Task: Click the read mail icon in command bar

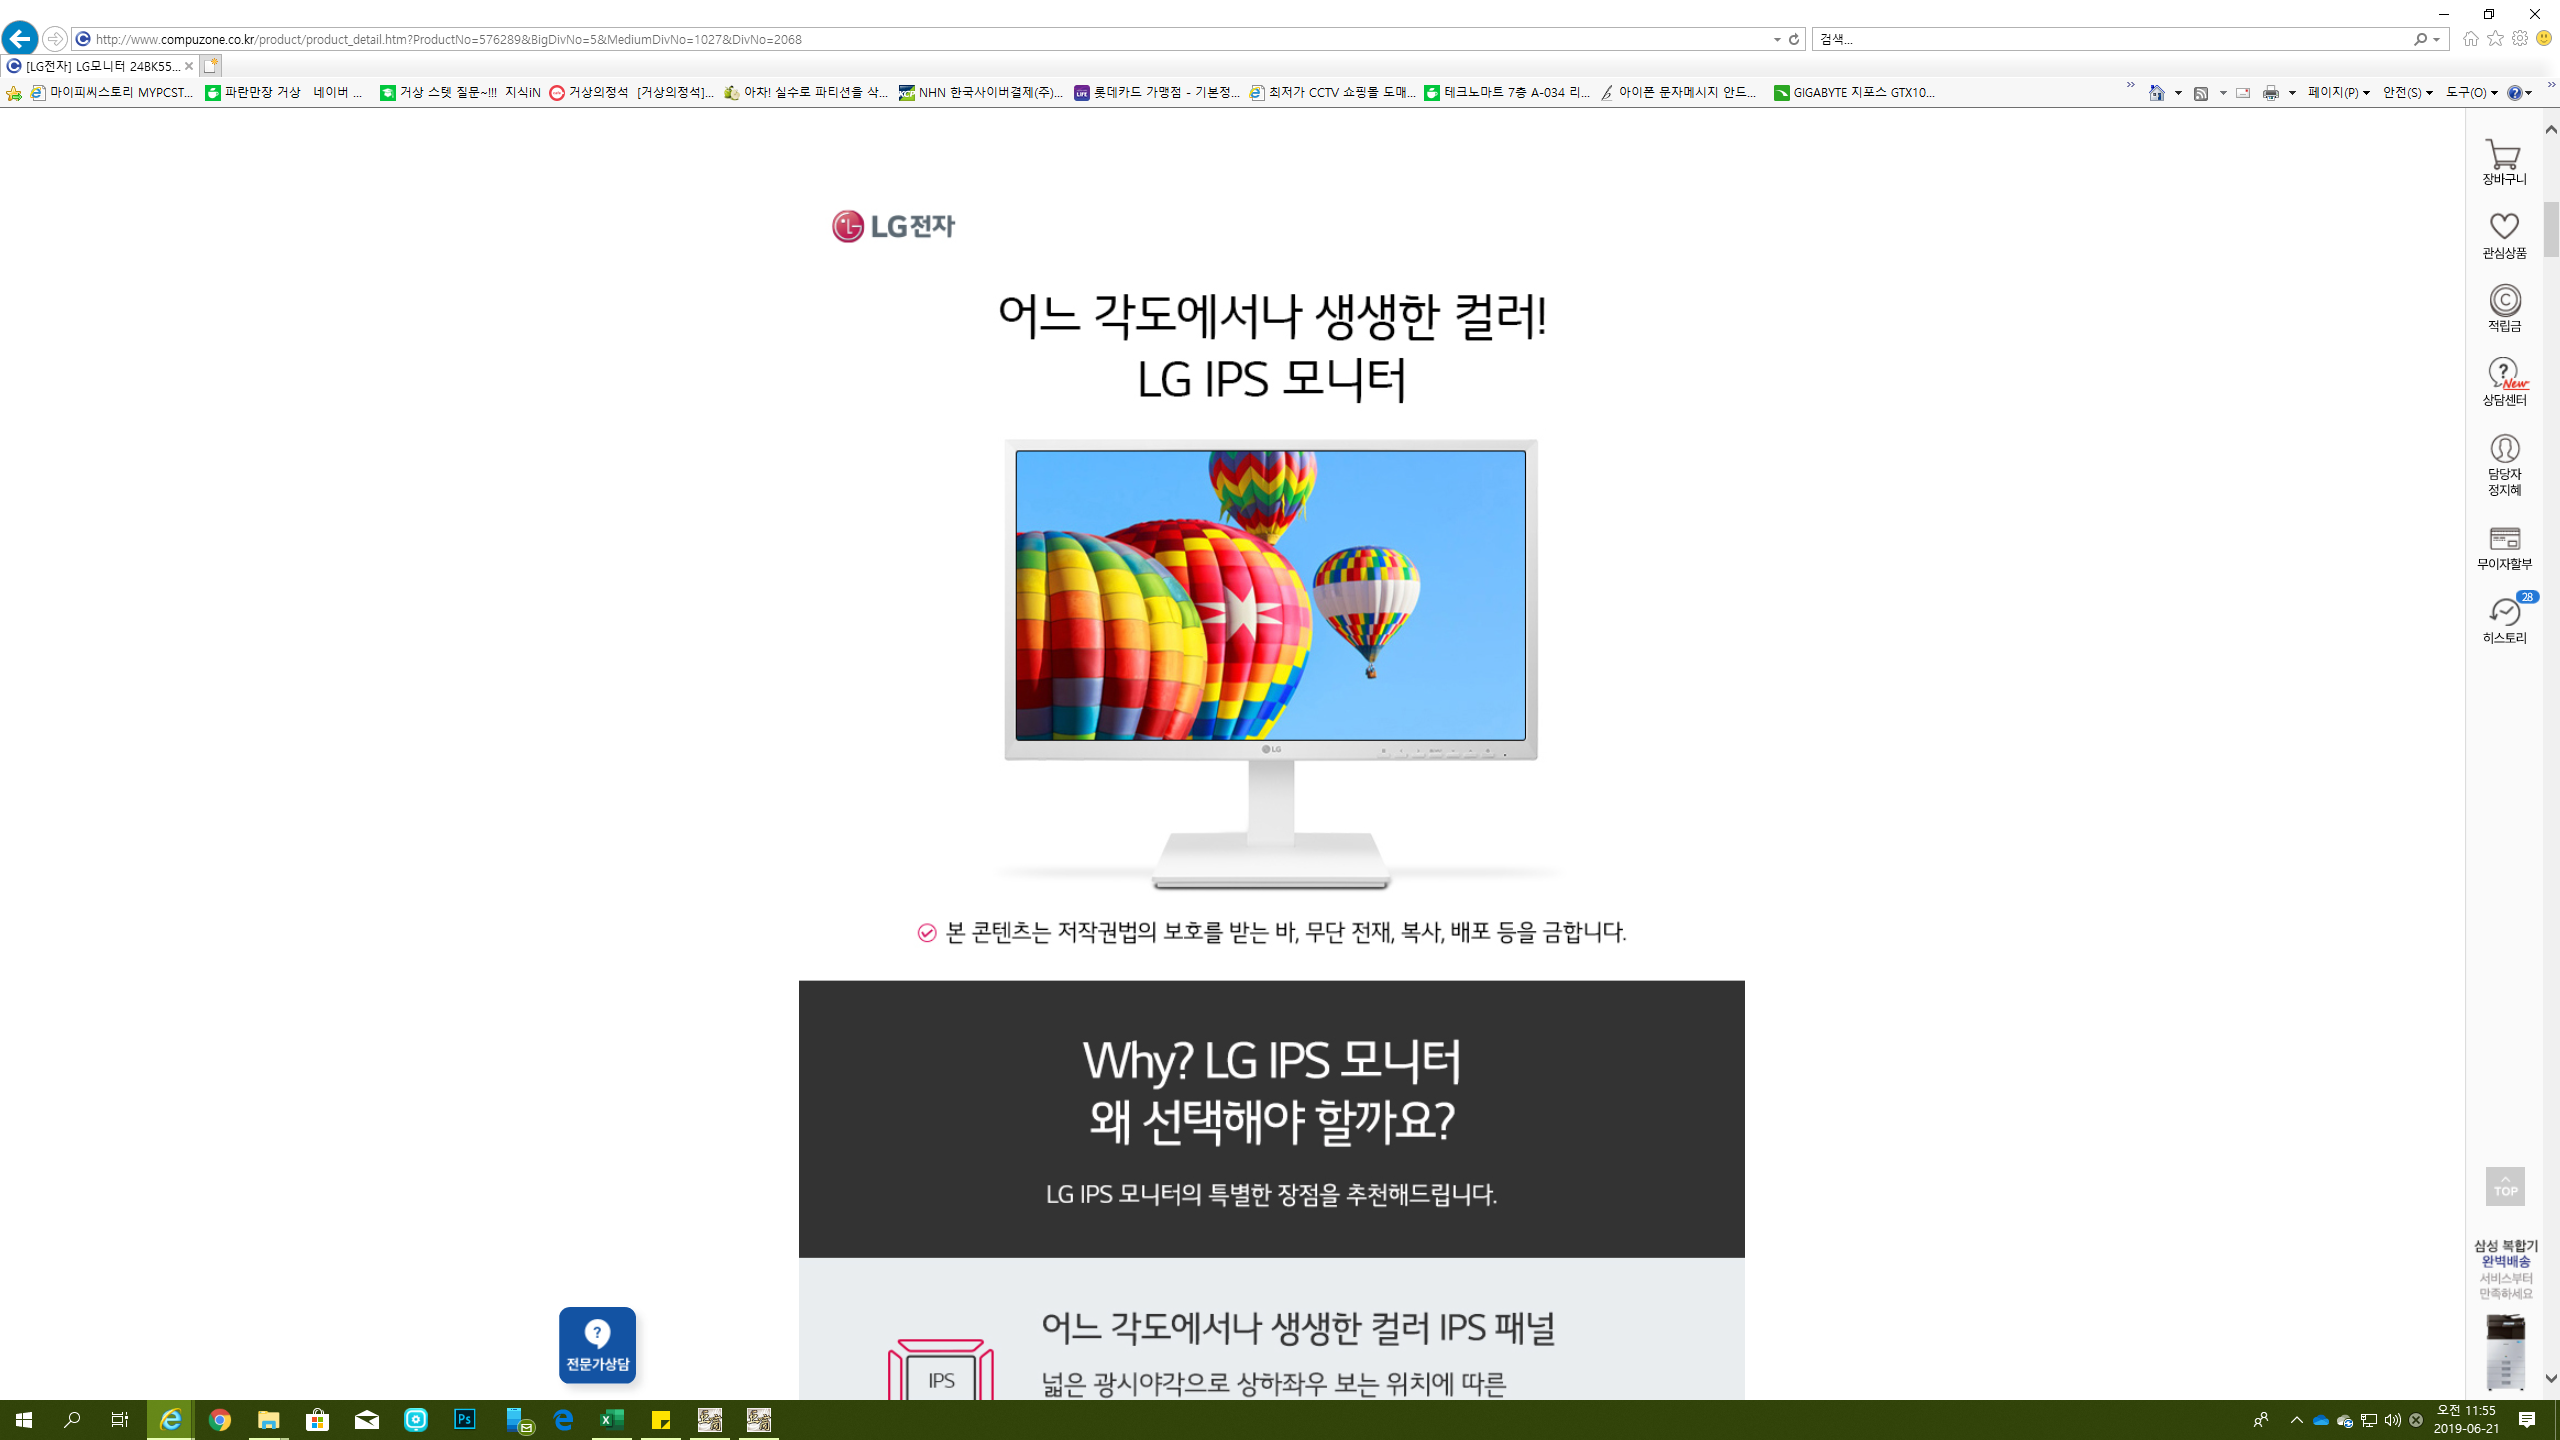Action: pyautogui.click(x=2243, y=93)
